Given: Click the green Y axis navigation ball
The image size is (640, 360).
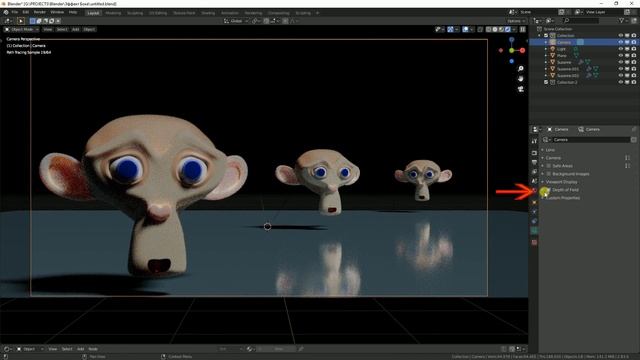Looking at the screenshot, I should [512, 50].
